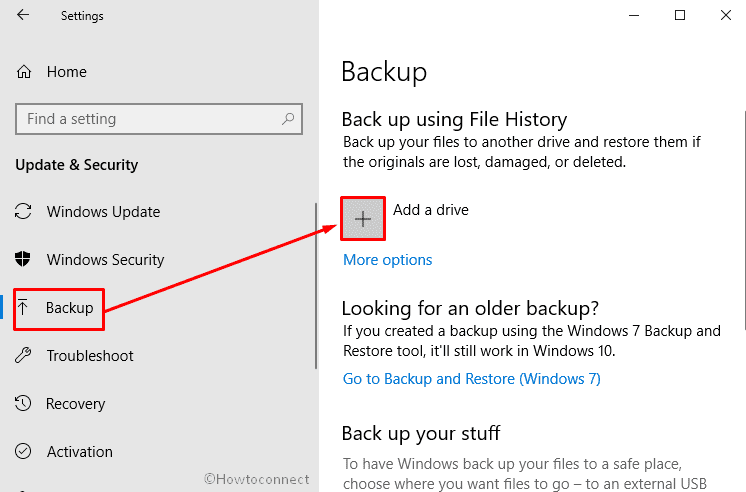Click the wrench Troubleshoot icon
Screen dimensions: 746x492
pos(23,355)
